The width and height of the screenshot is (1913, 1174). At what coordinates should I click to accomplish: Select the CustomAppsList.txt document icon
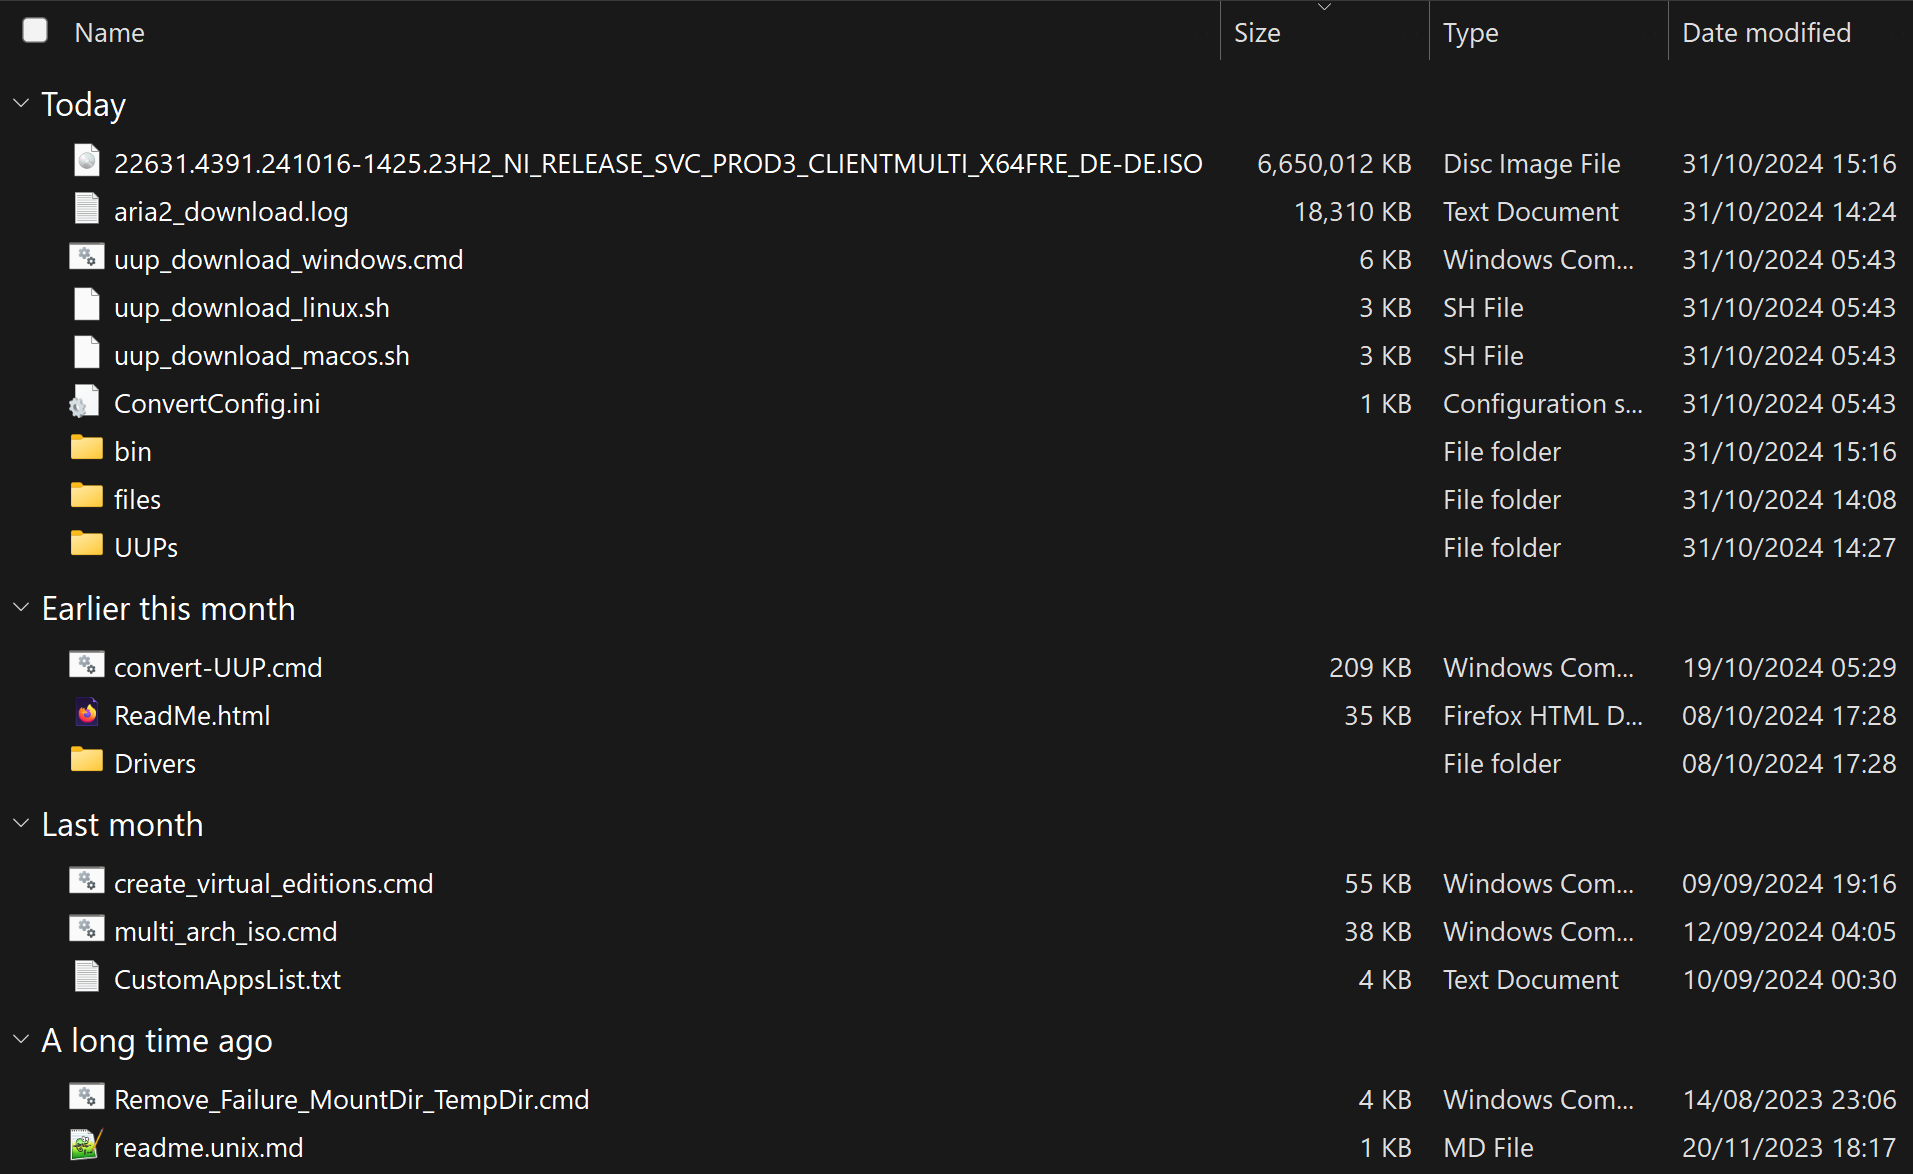point(87,976)
